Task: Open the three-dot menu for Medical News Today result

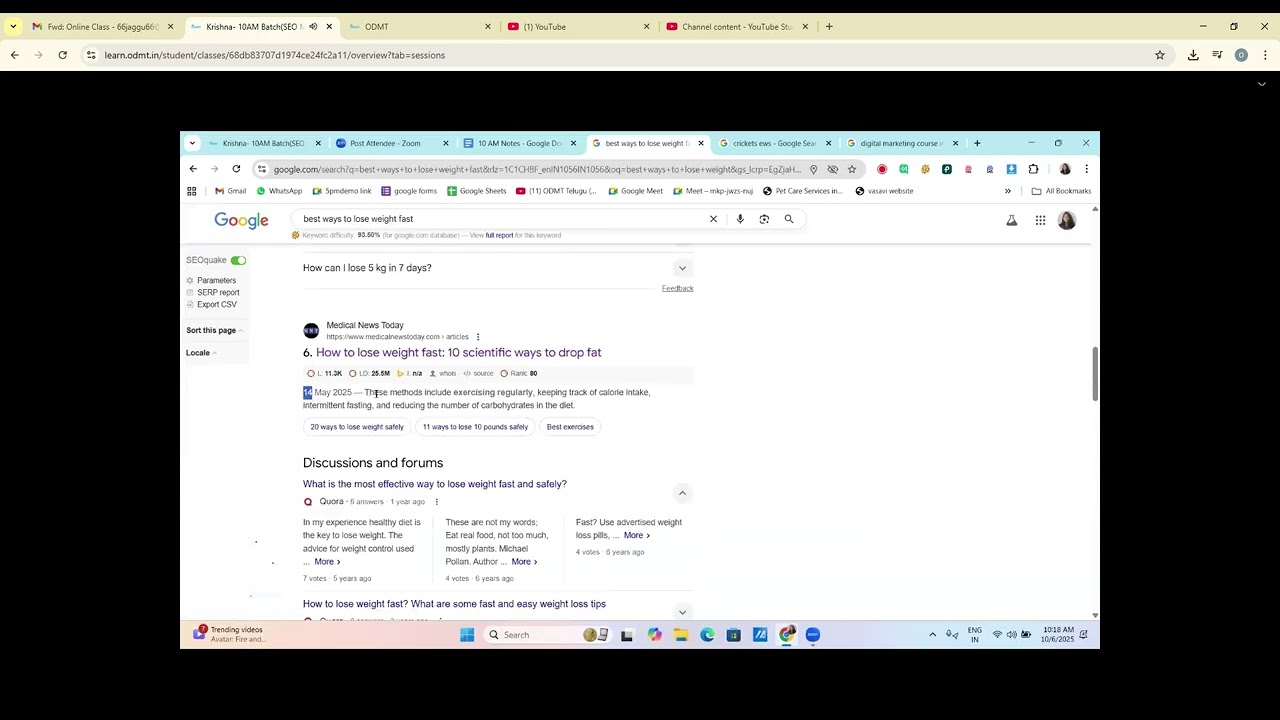Action: [478, 337]
